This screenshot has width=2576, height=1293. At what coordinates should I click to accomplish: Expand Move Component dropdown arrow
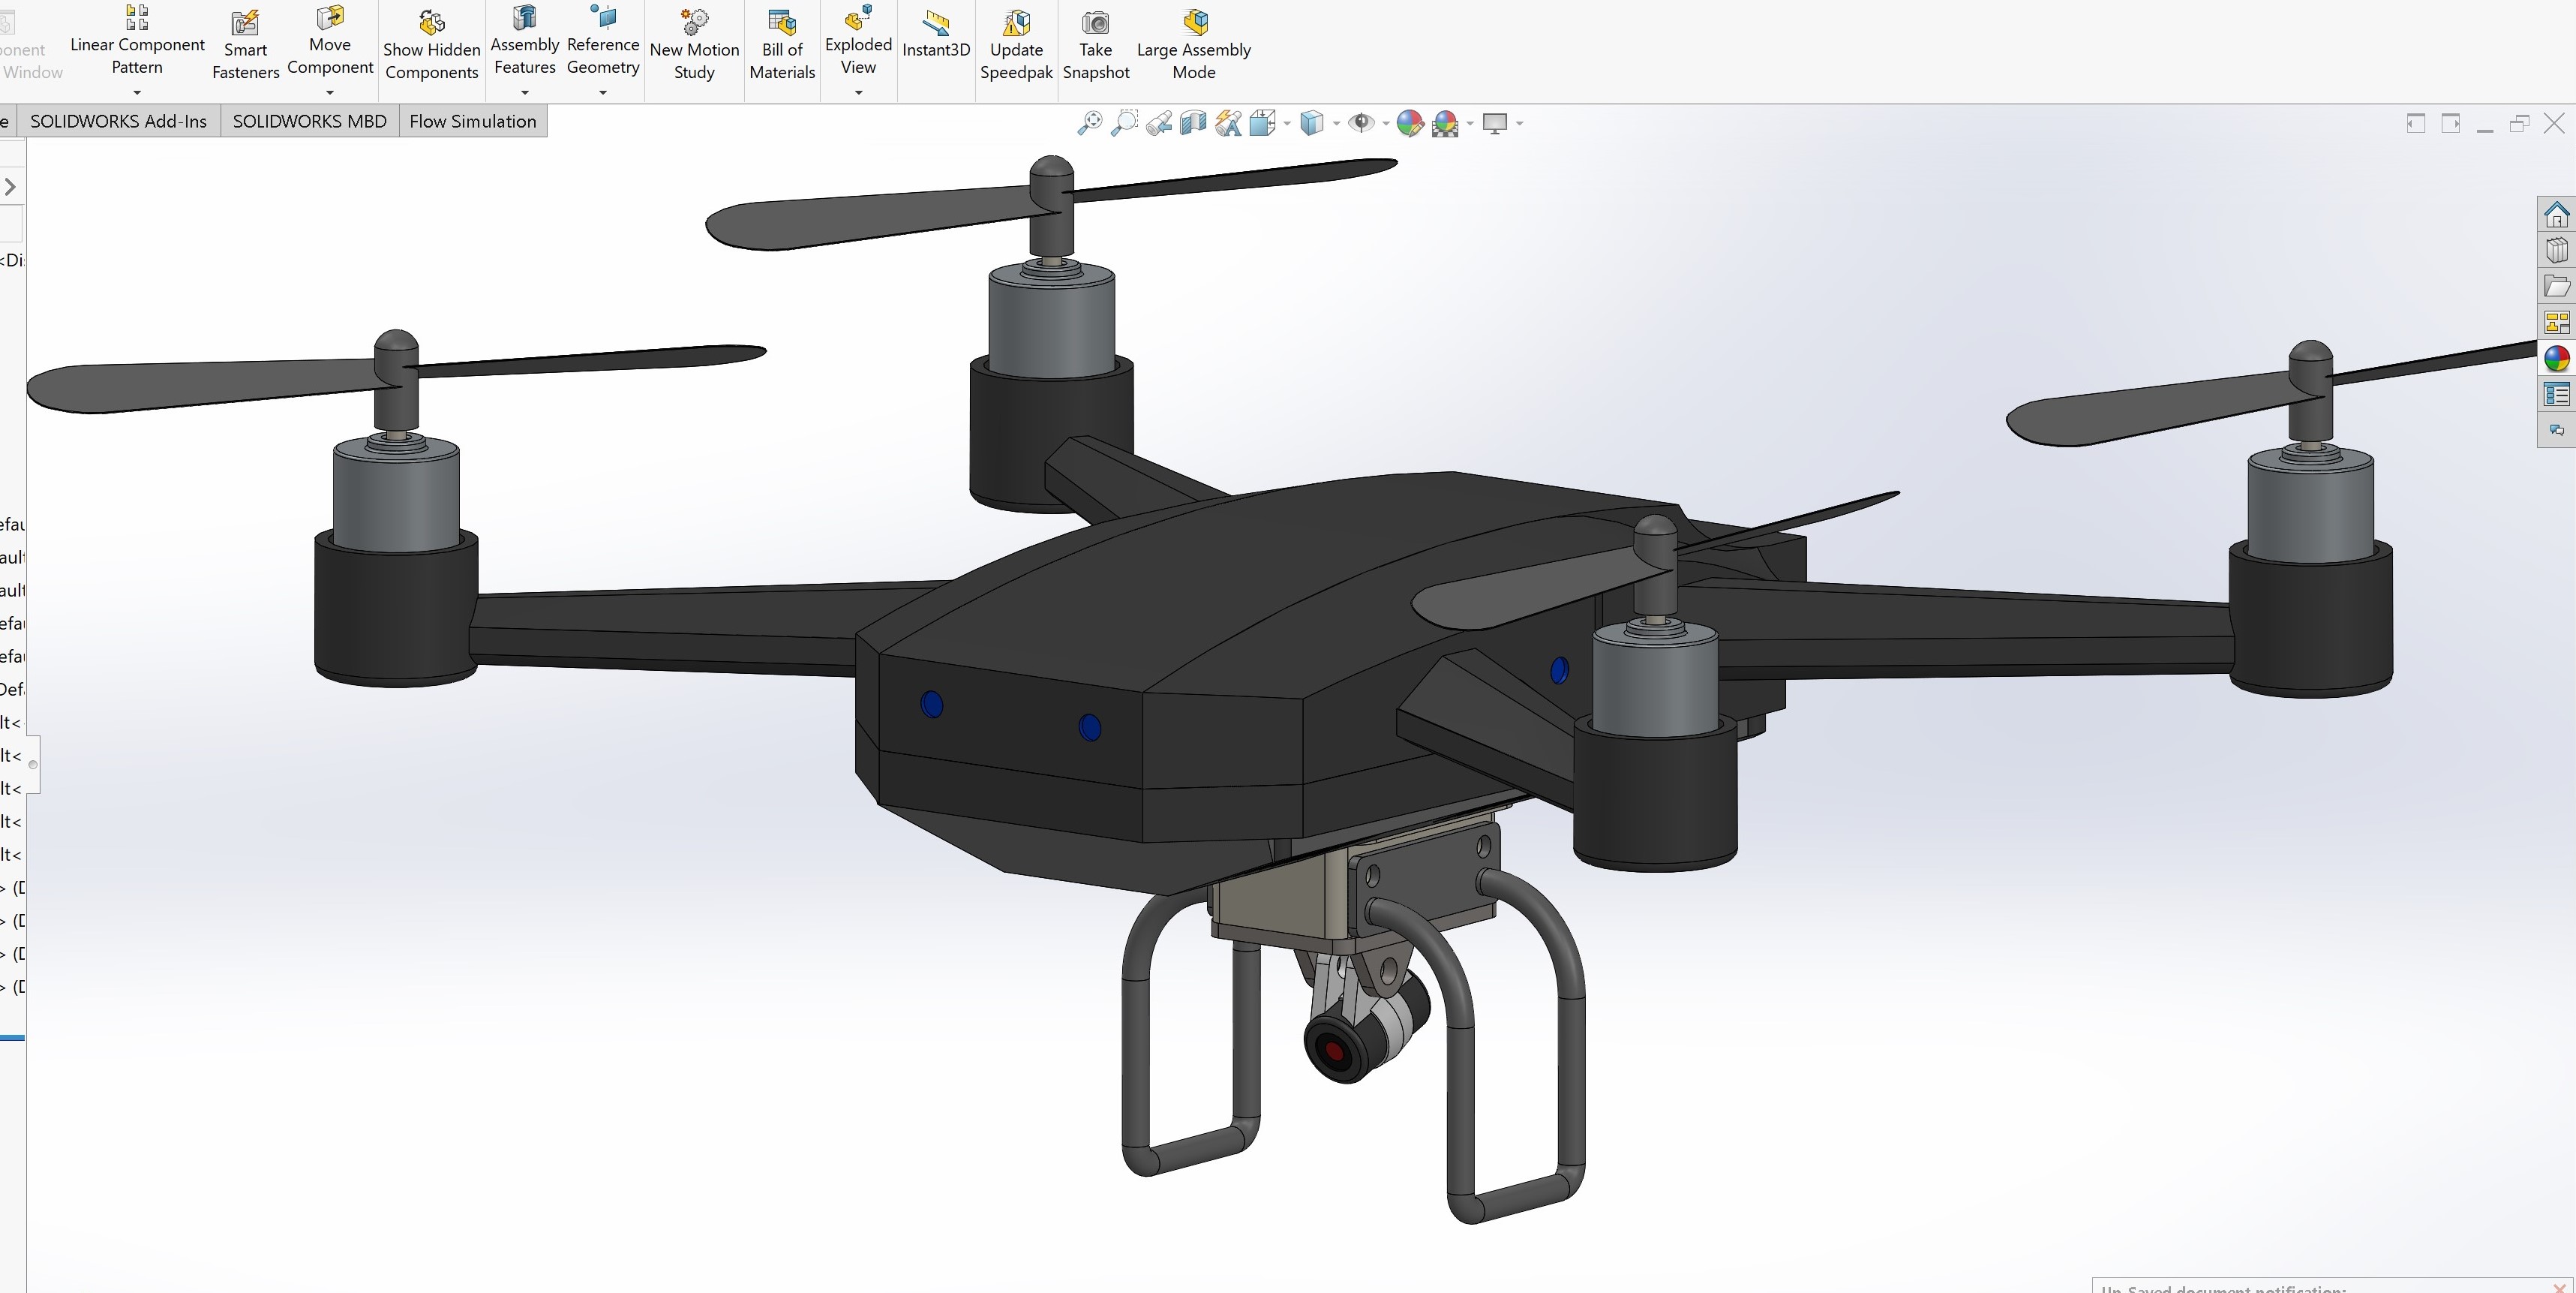[330, 93]
